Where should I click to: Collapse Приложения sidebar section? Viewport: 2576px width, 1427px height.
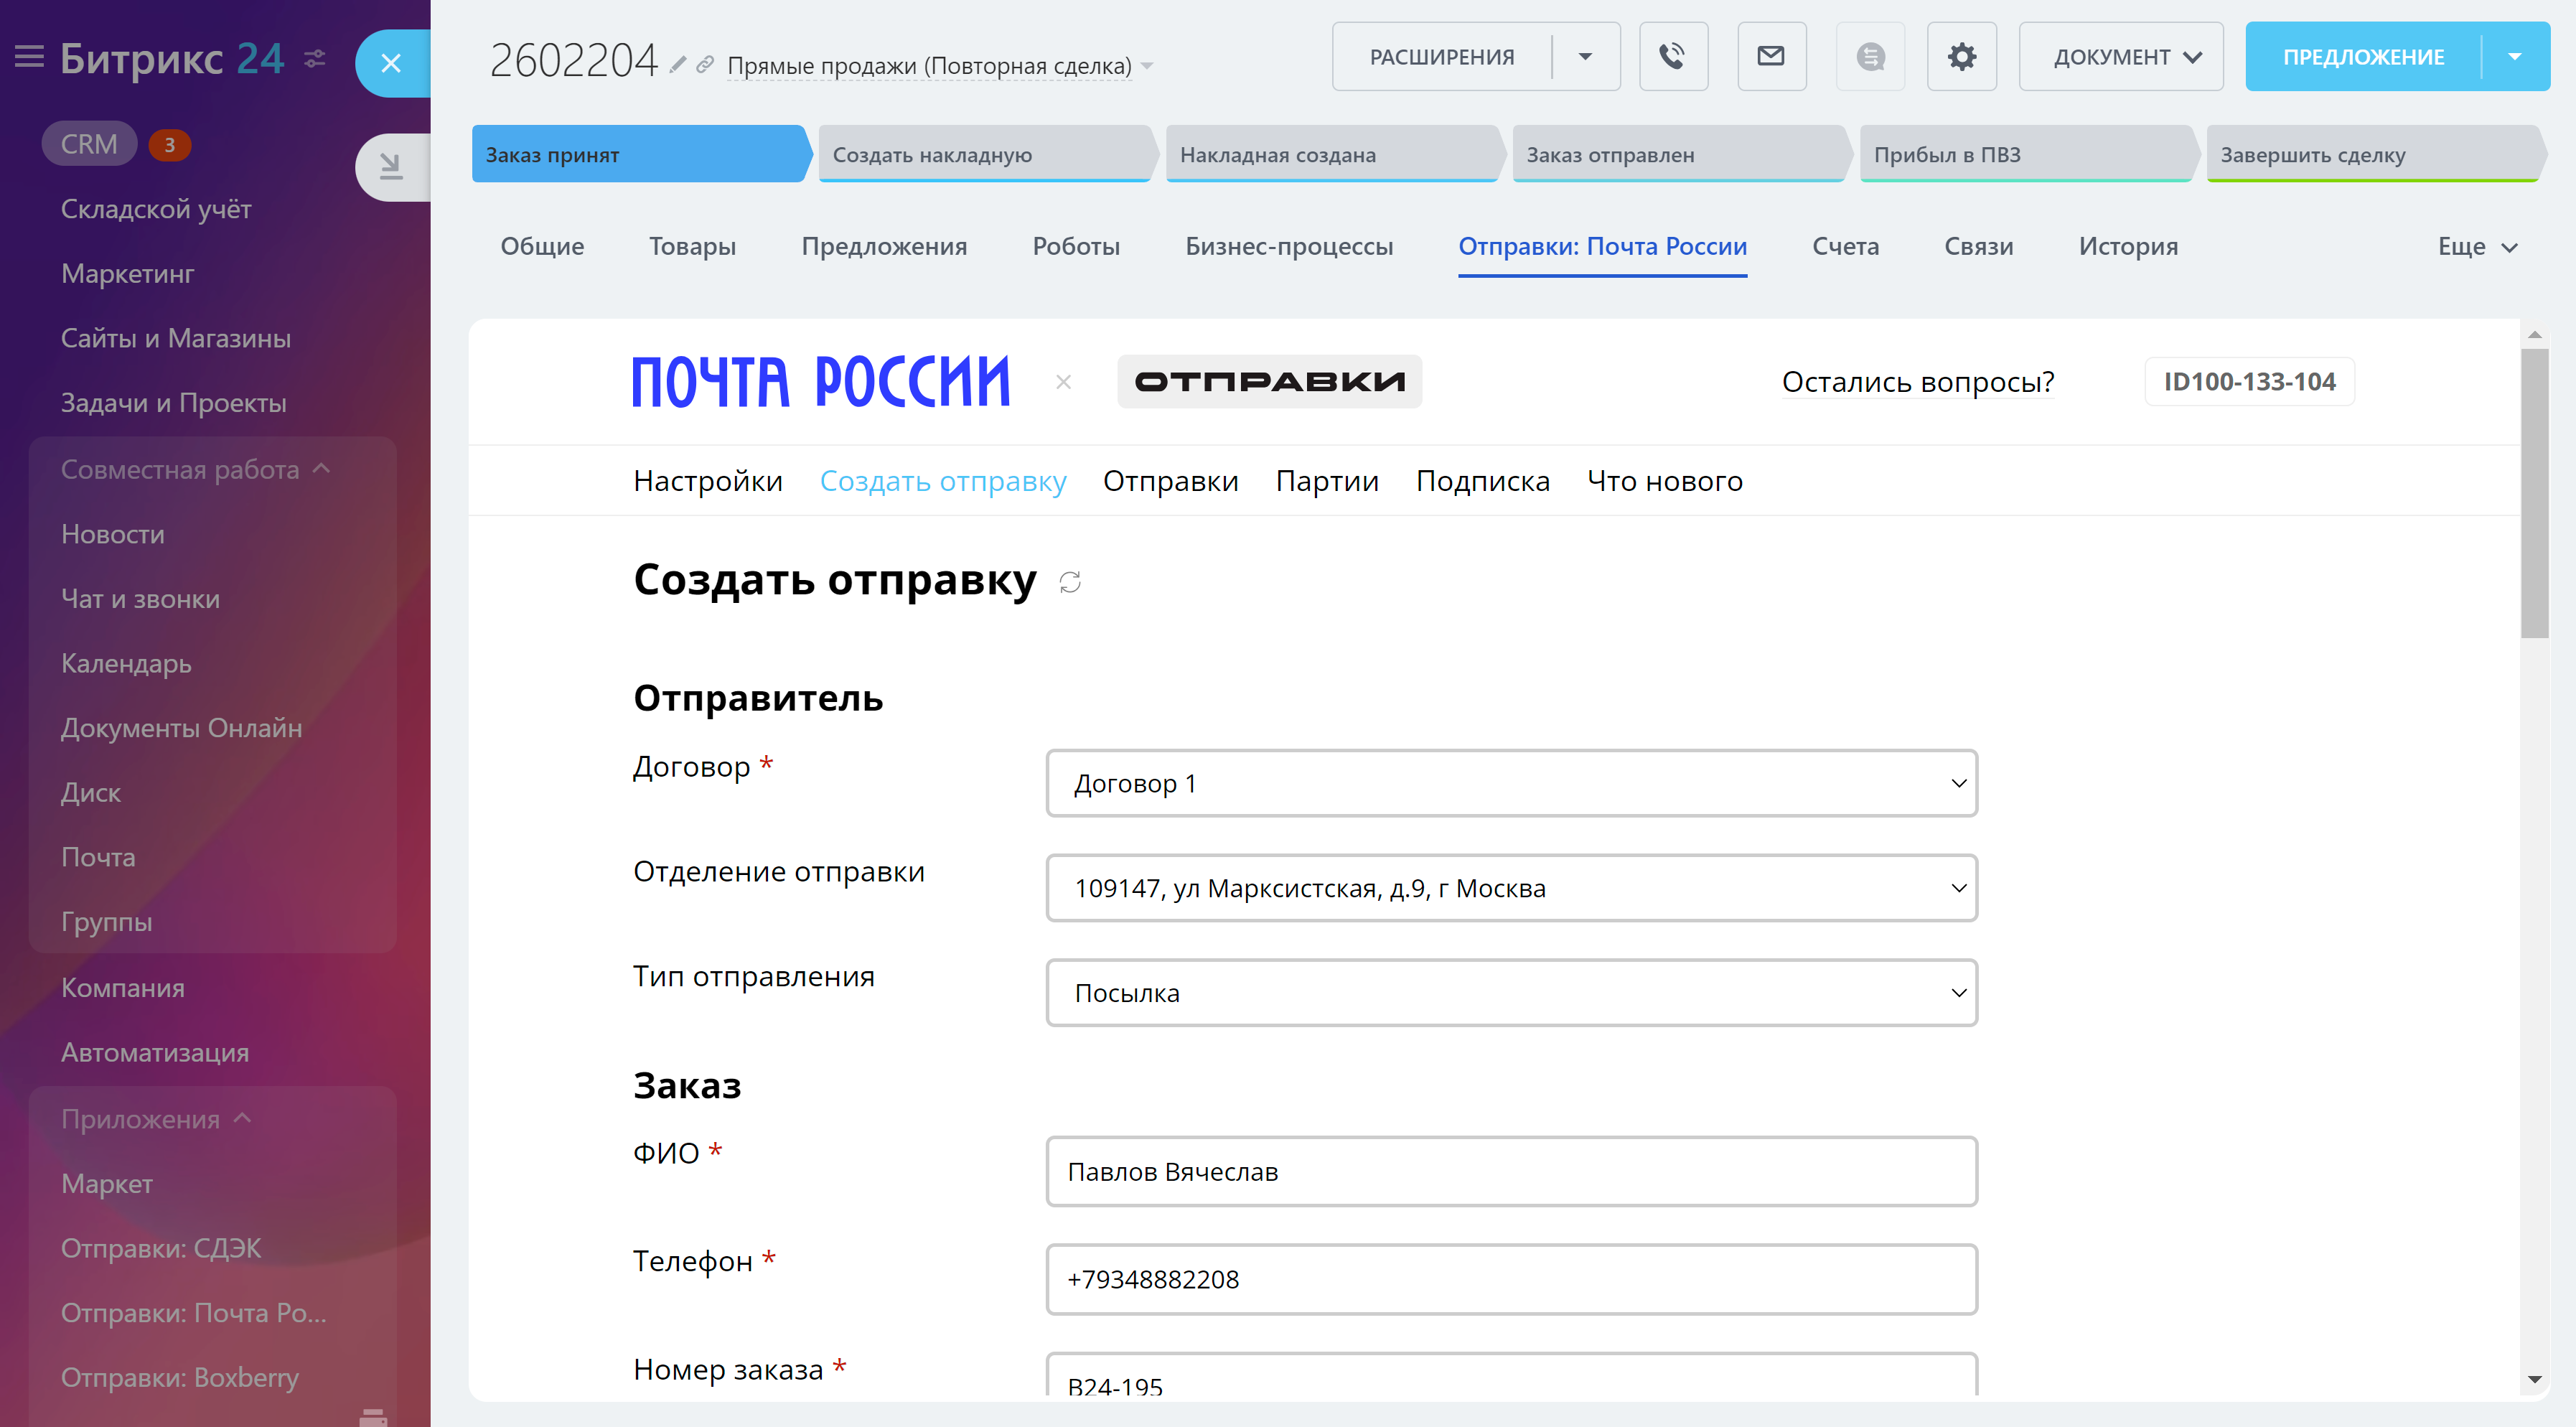click(x=156, y=1119)
